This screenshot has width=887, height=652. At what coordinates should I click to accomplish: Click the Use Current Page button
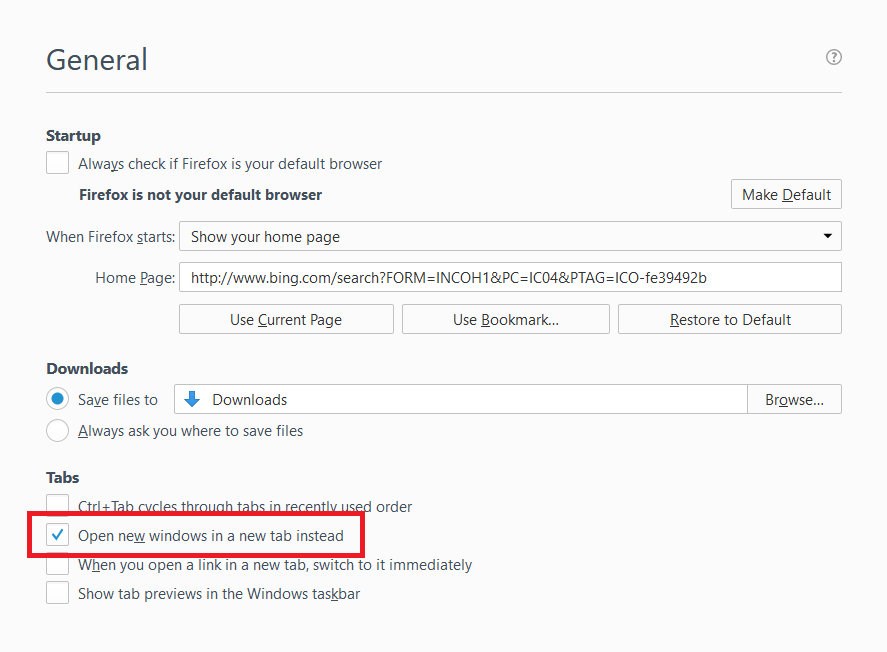click(x=286, y=320)
